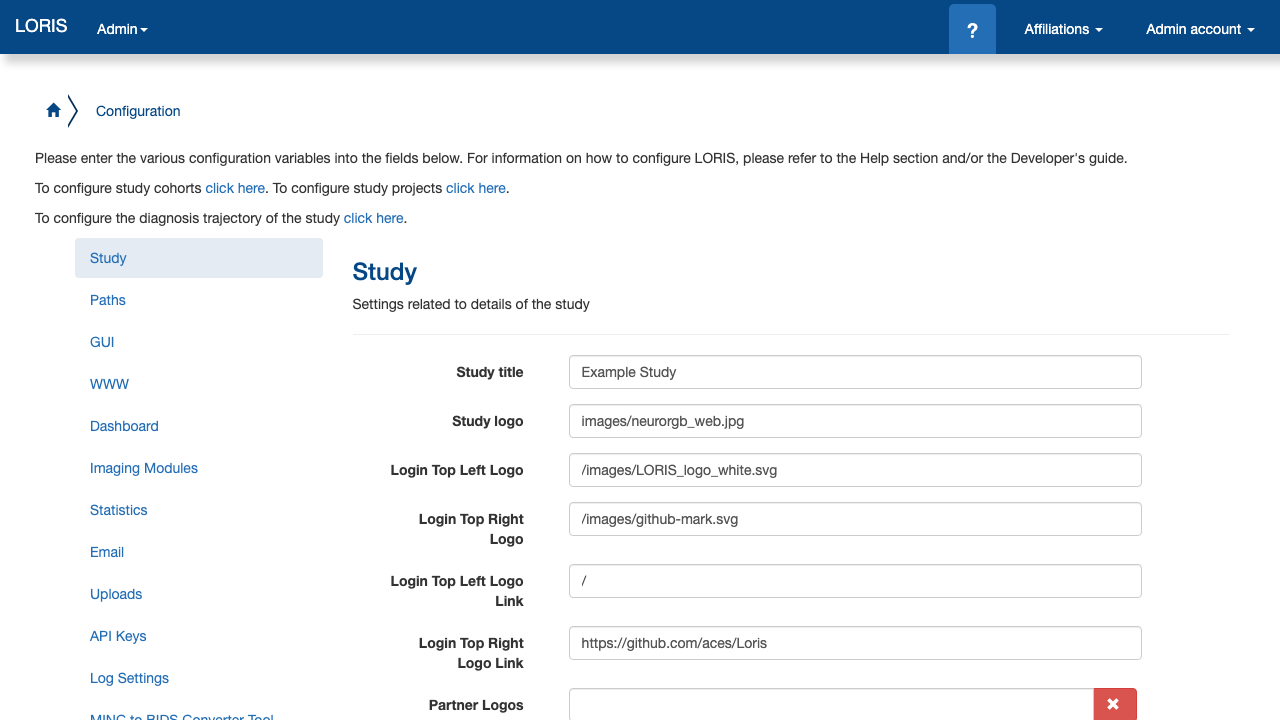Open the API Keys settings tab
1280x720 pixels.
click(x=199, y=636)
